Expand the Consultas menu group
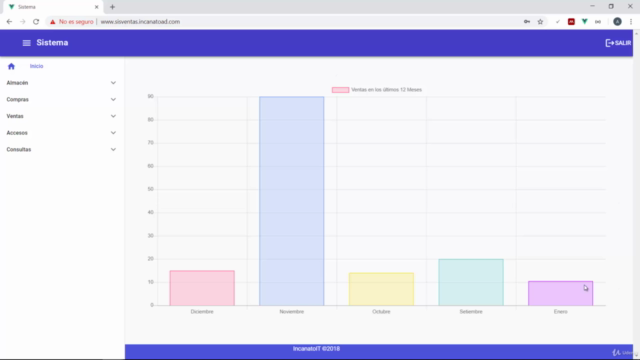 [x=62, y=150]
